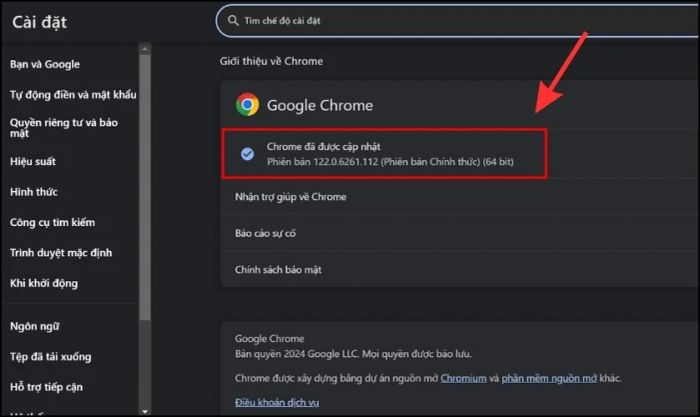The height and width of the screenshot is (417, 700).
Task: Select "Hỗ trợ tiếp cận" in sidebar
Action: (46, 387)
